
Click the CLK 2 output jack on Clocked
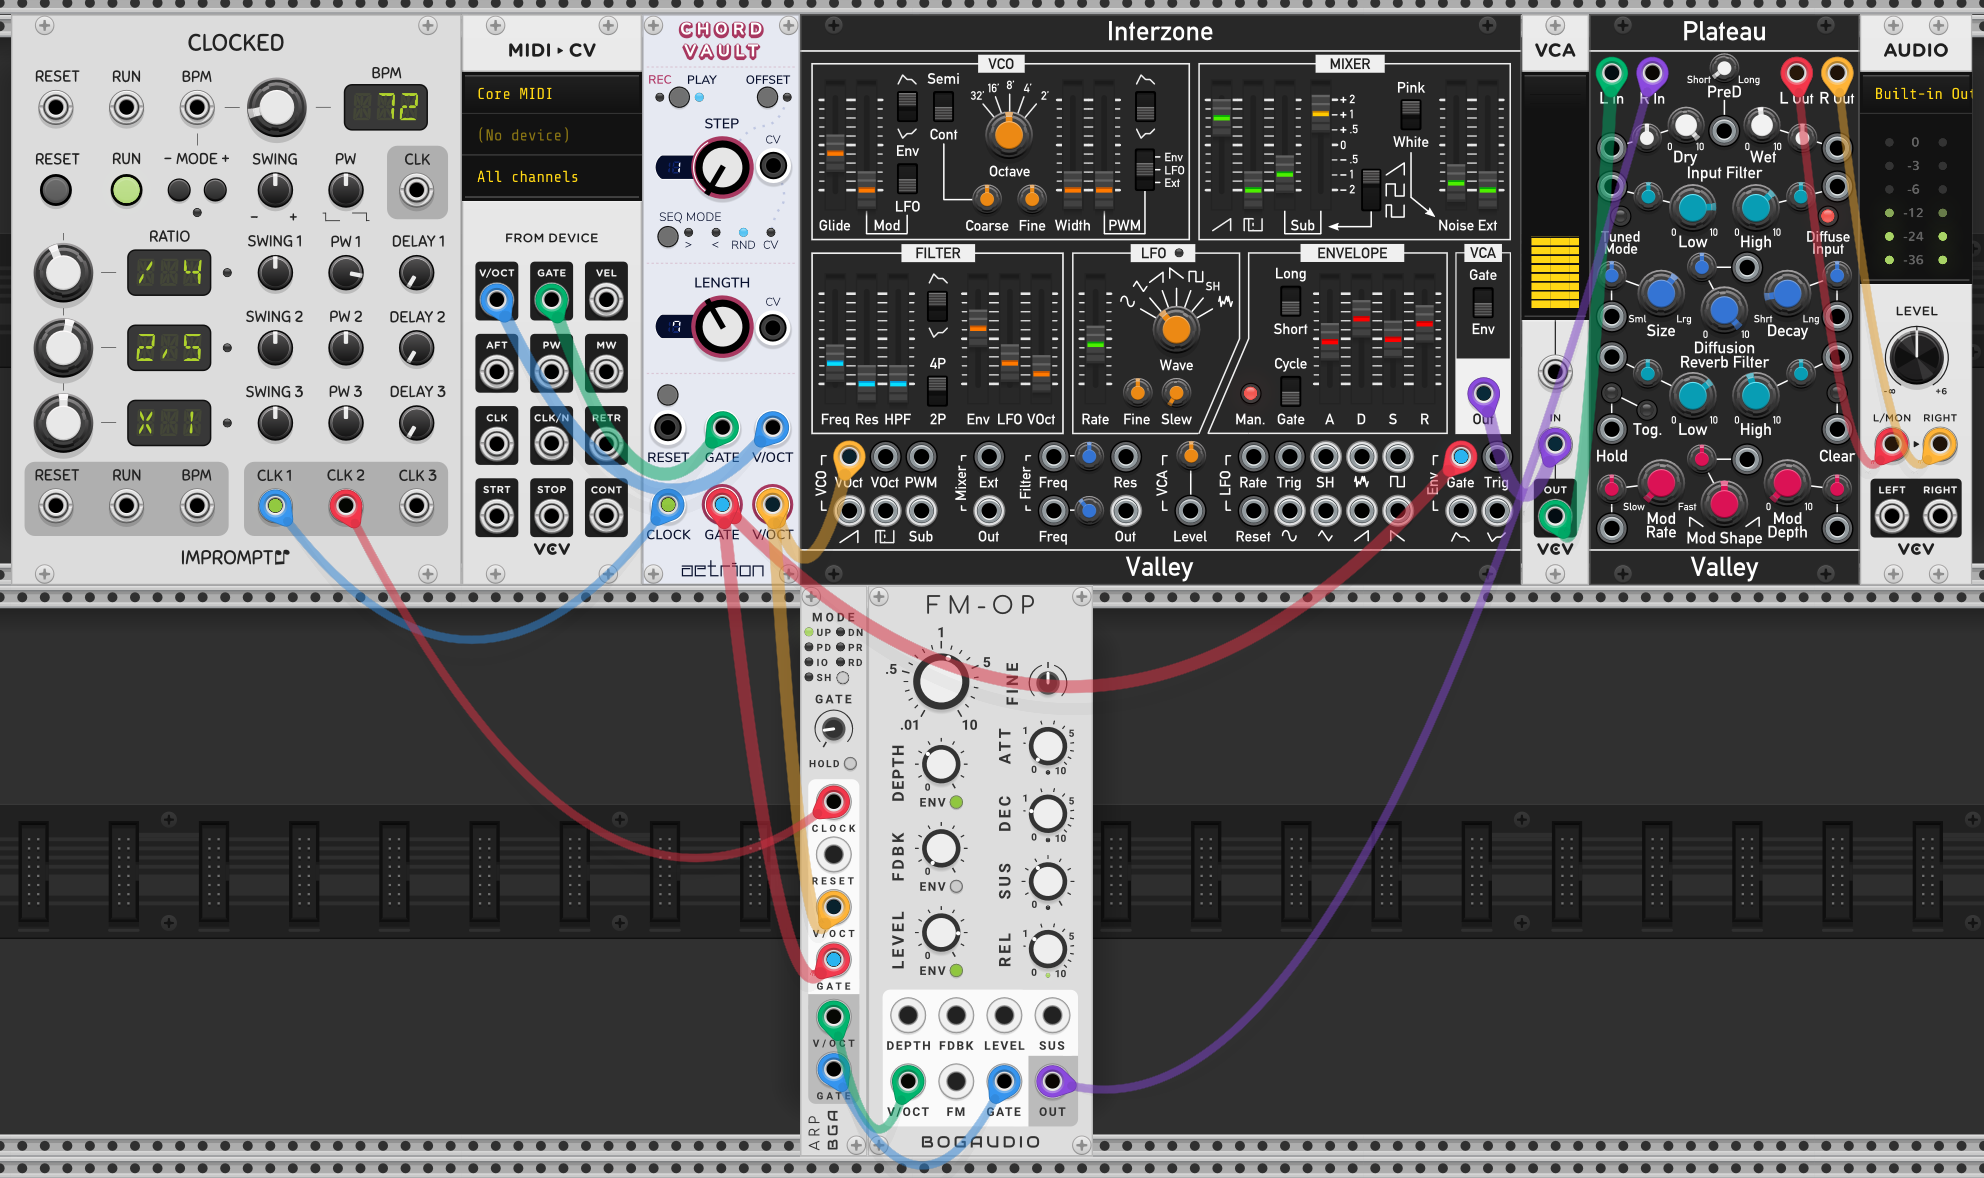tap(346, 507)
